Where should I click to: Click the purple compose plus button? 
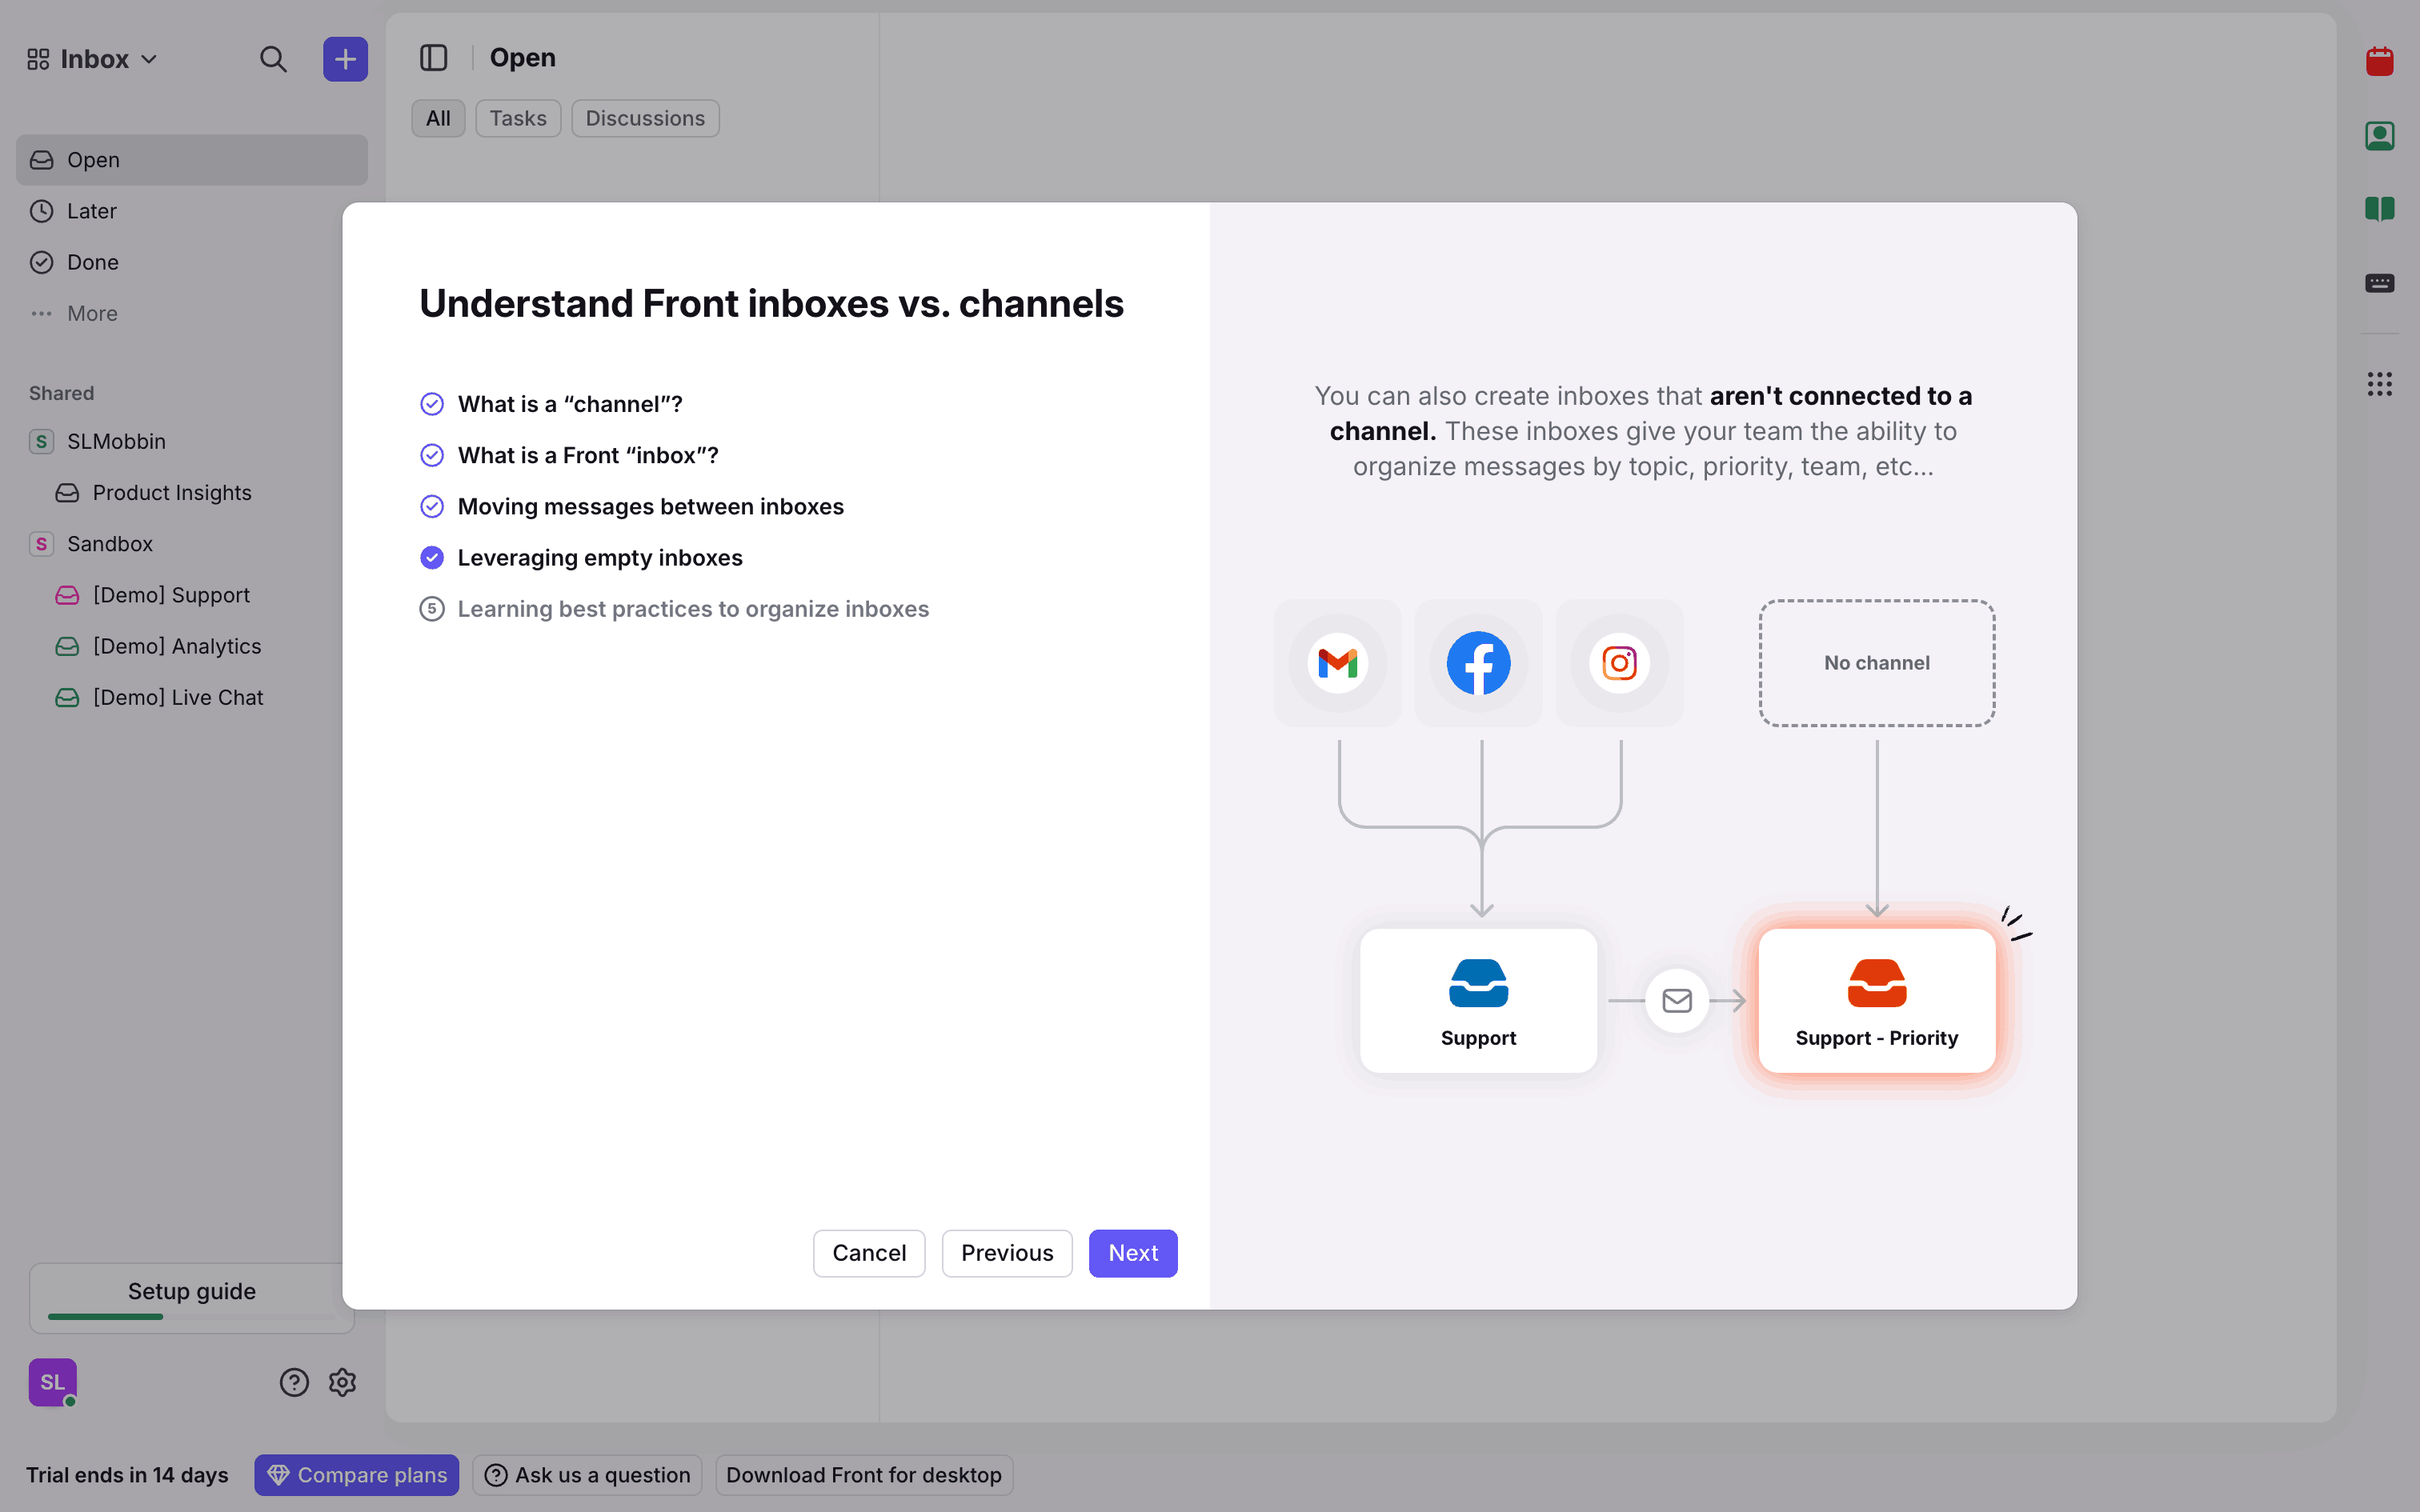(345, 59)
